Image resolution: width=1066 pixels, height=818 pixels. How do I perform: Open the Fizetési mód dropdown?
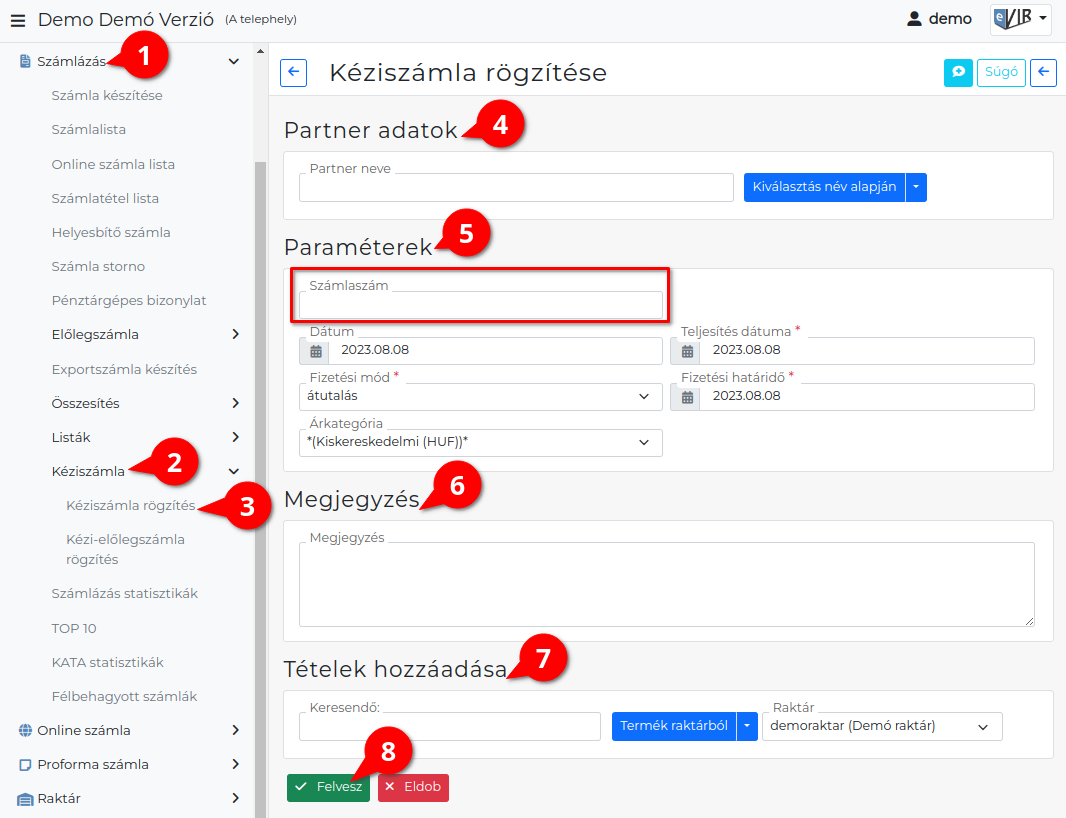click(481, 396)
